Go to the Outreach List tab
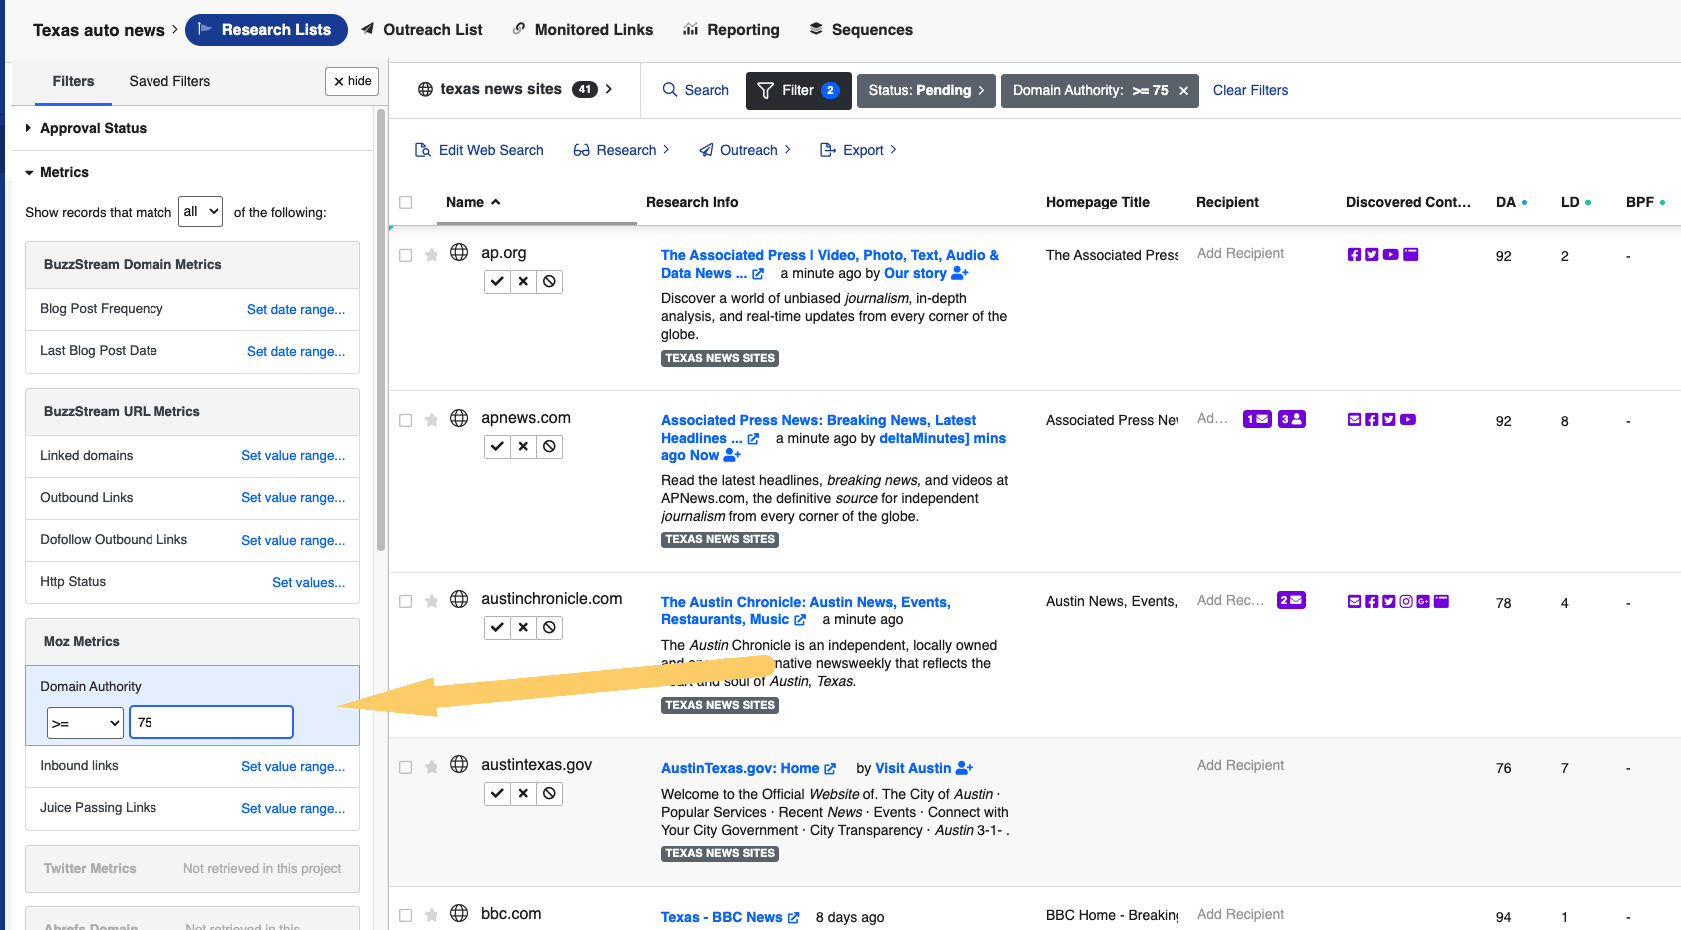 coord(432,30)
